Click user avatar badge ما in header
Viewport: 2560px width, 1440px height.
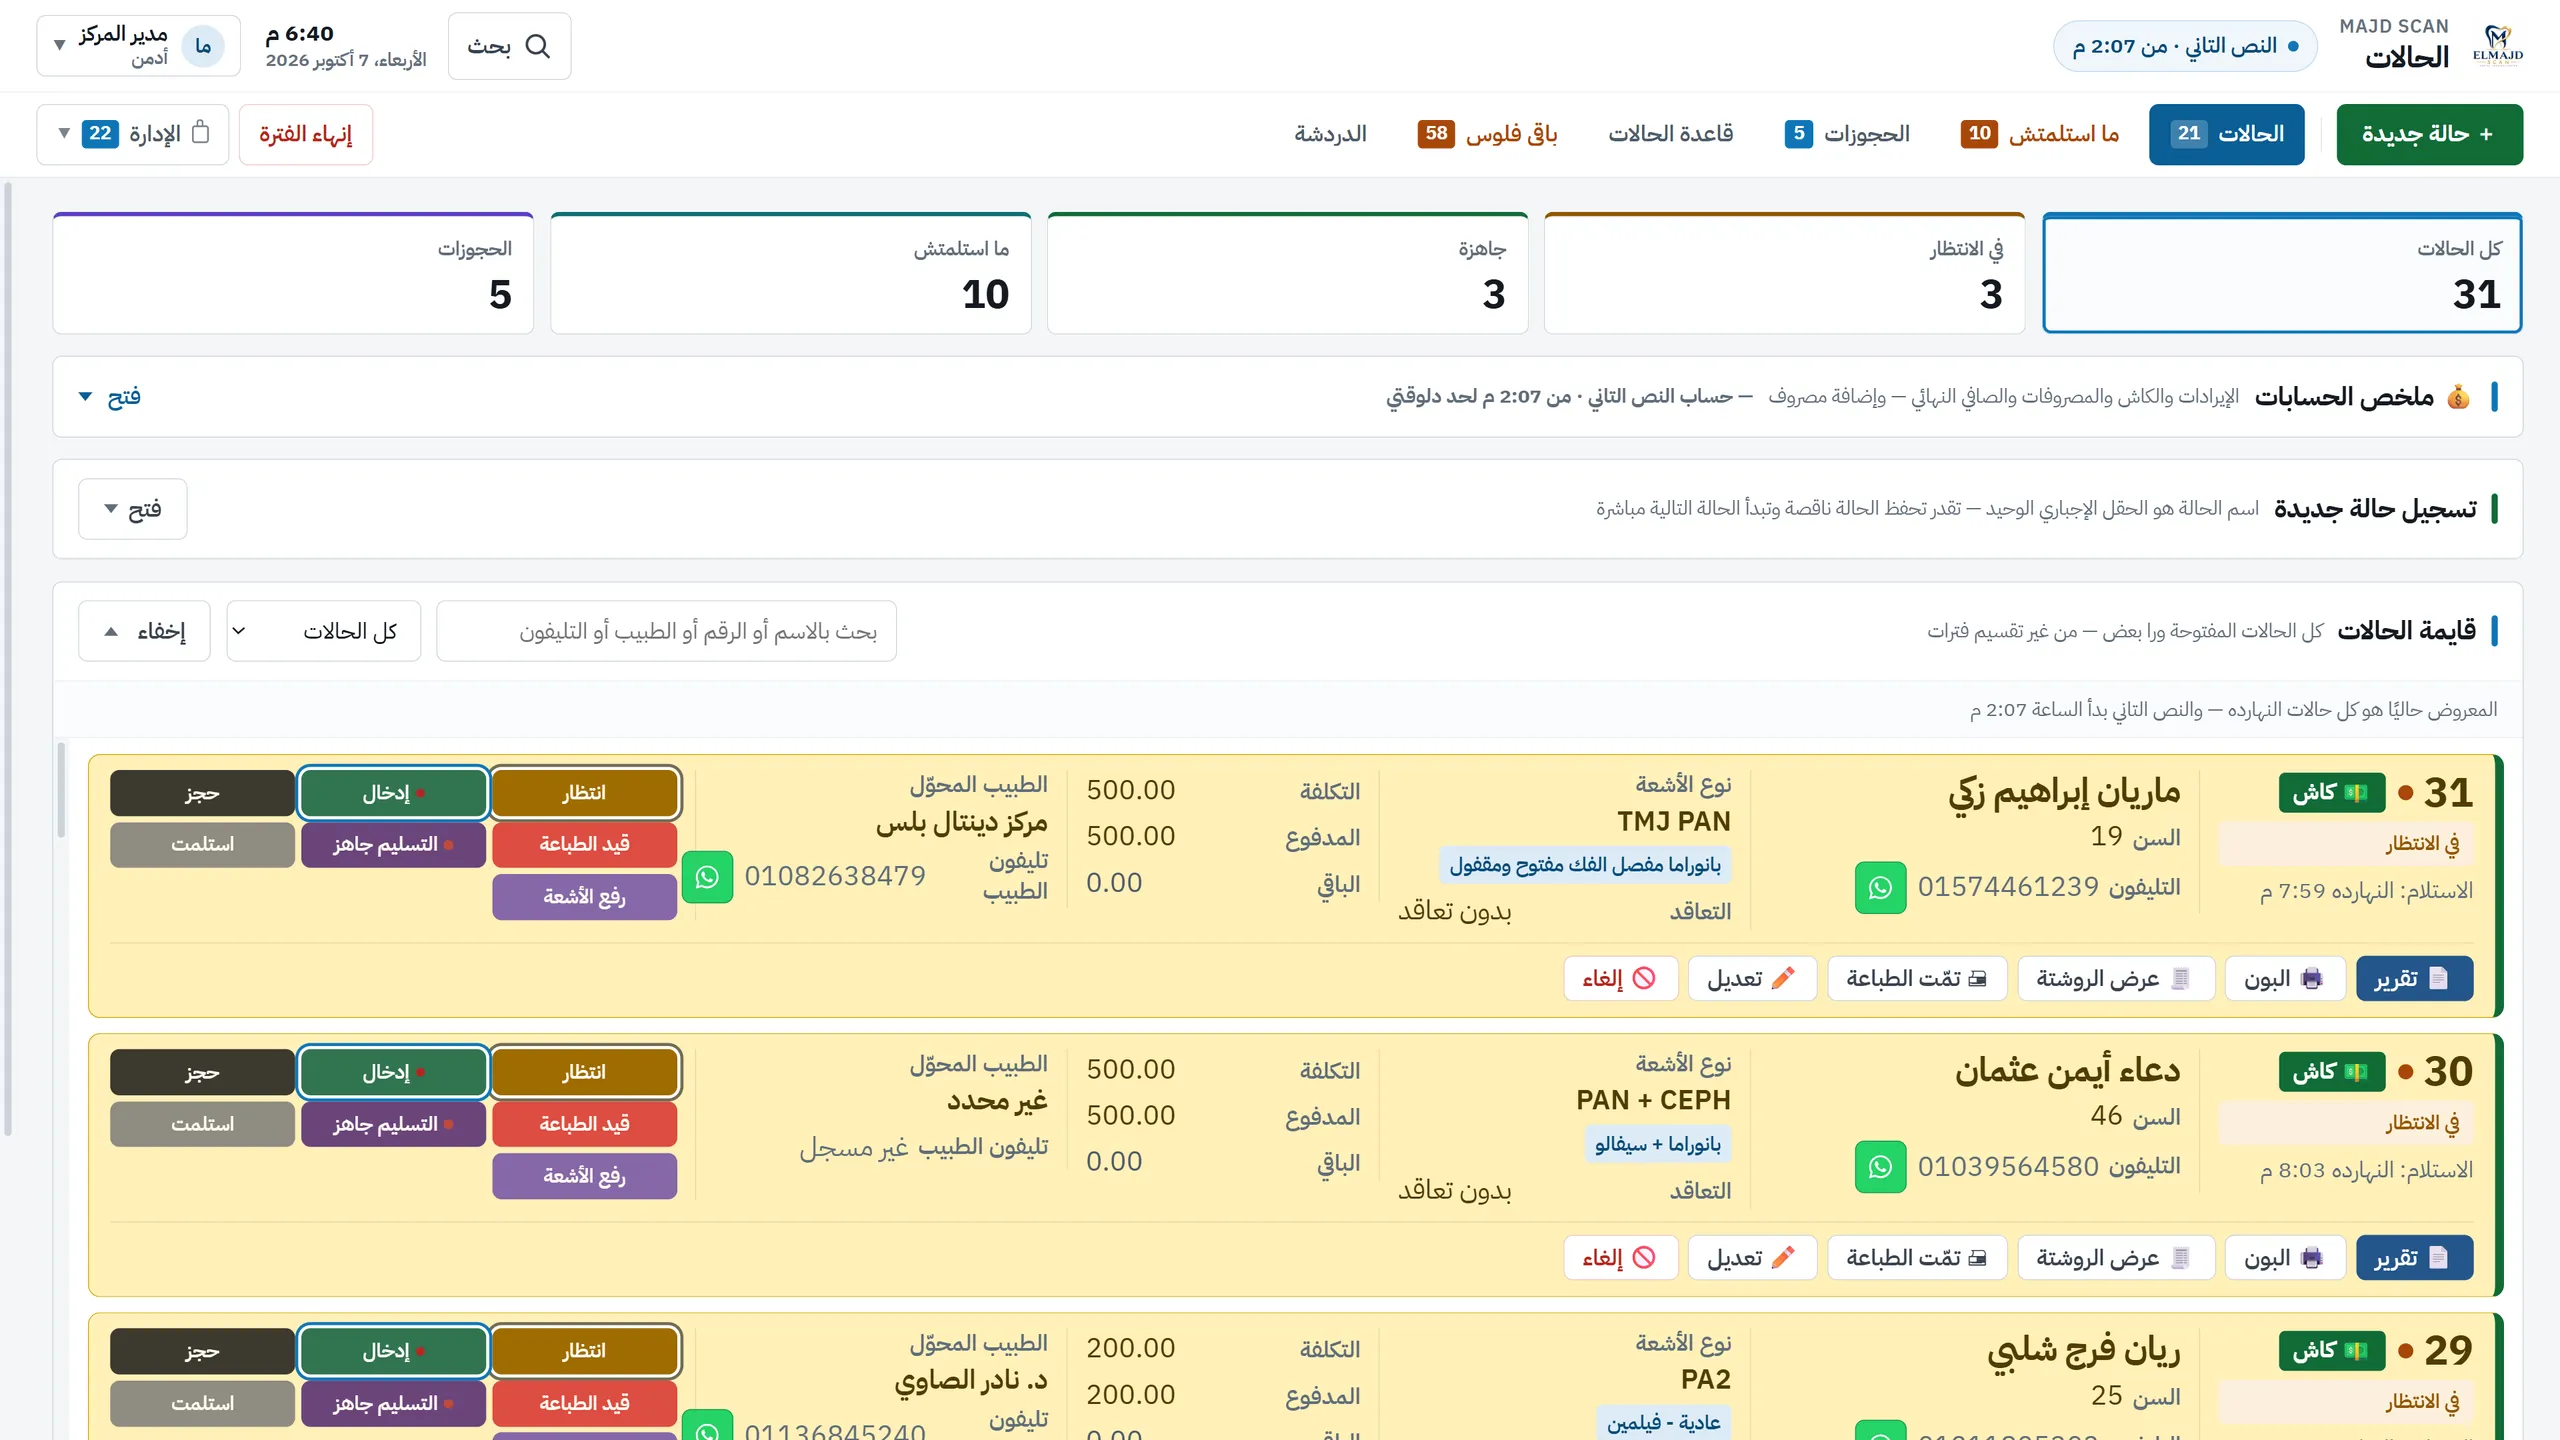203,46
